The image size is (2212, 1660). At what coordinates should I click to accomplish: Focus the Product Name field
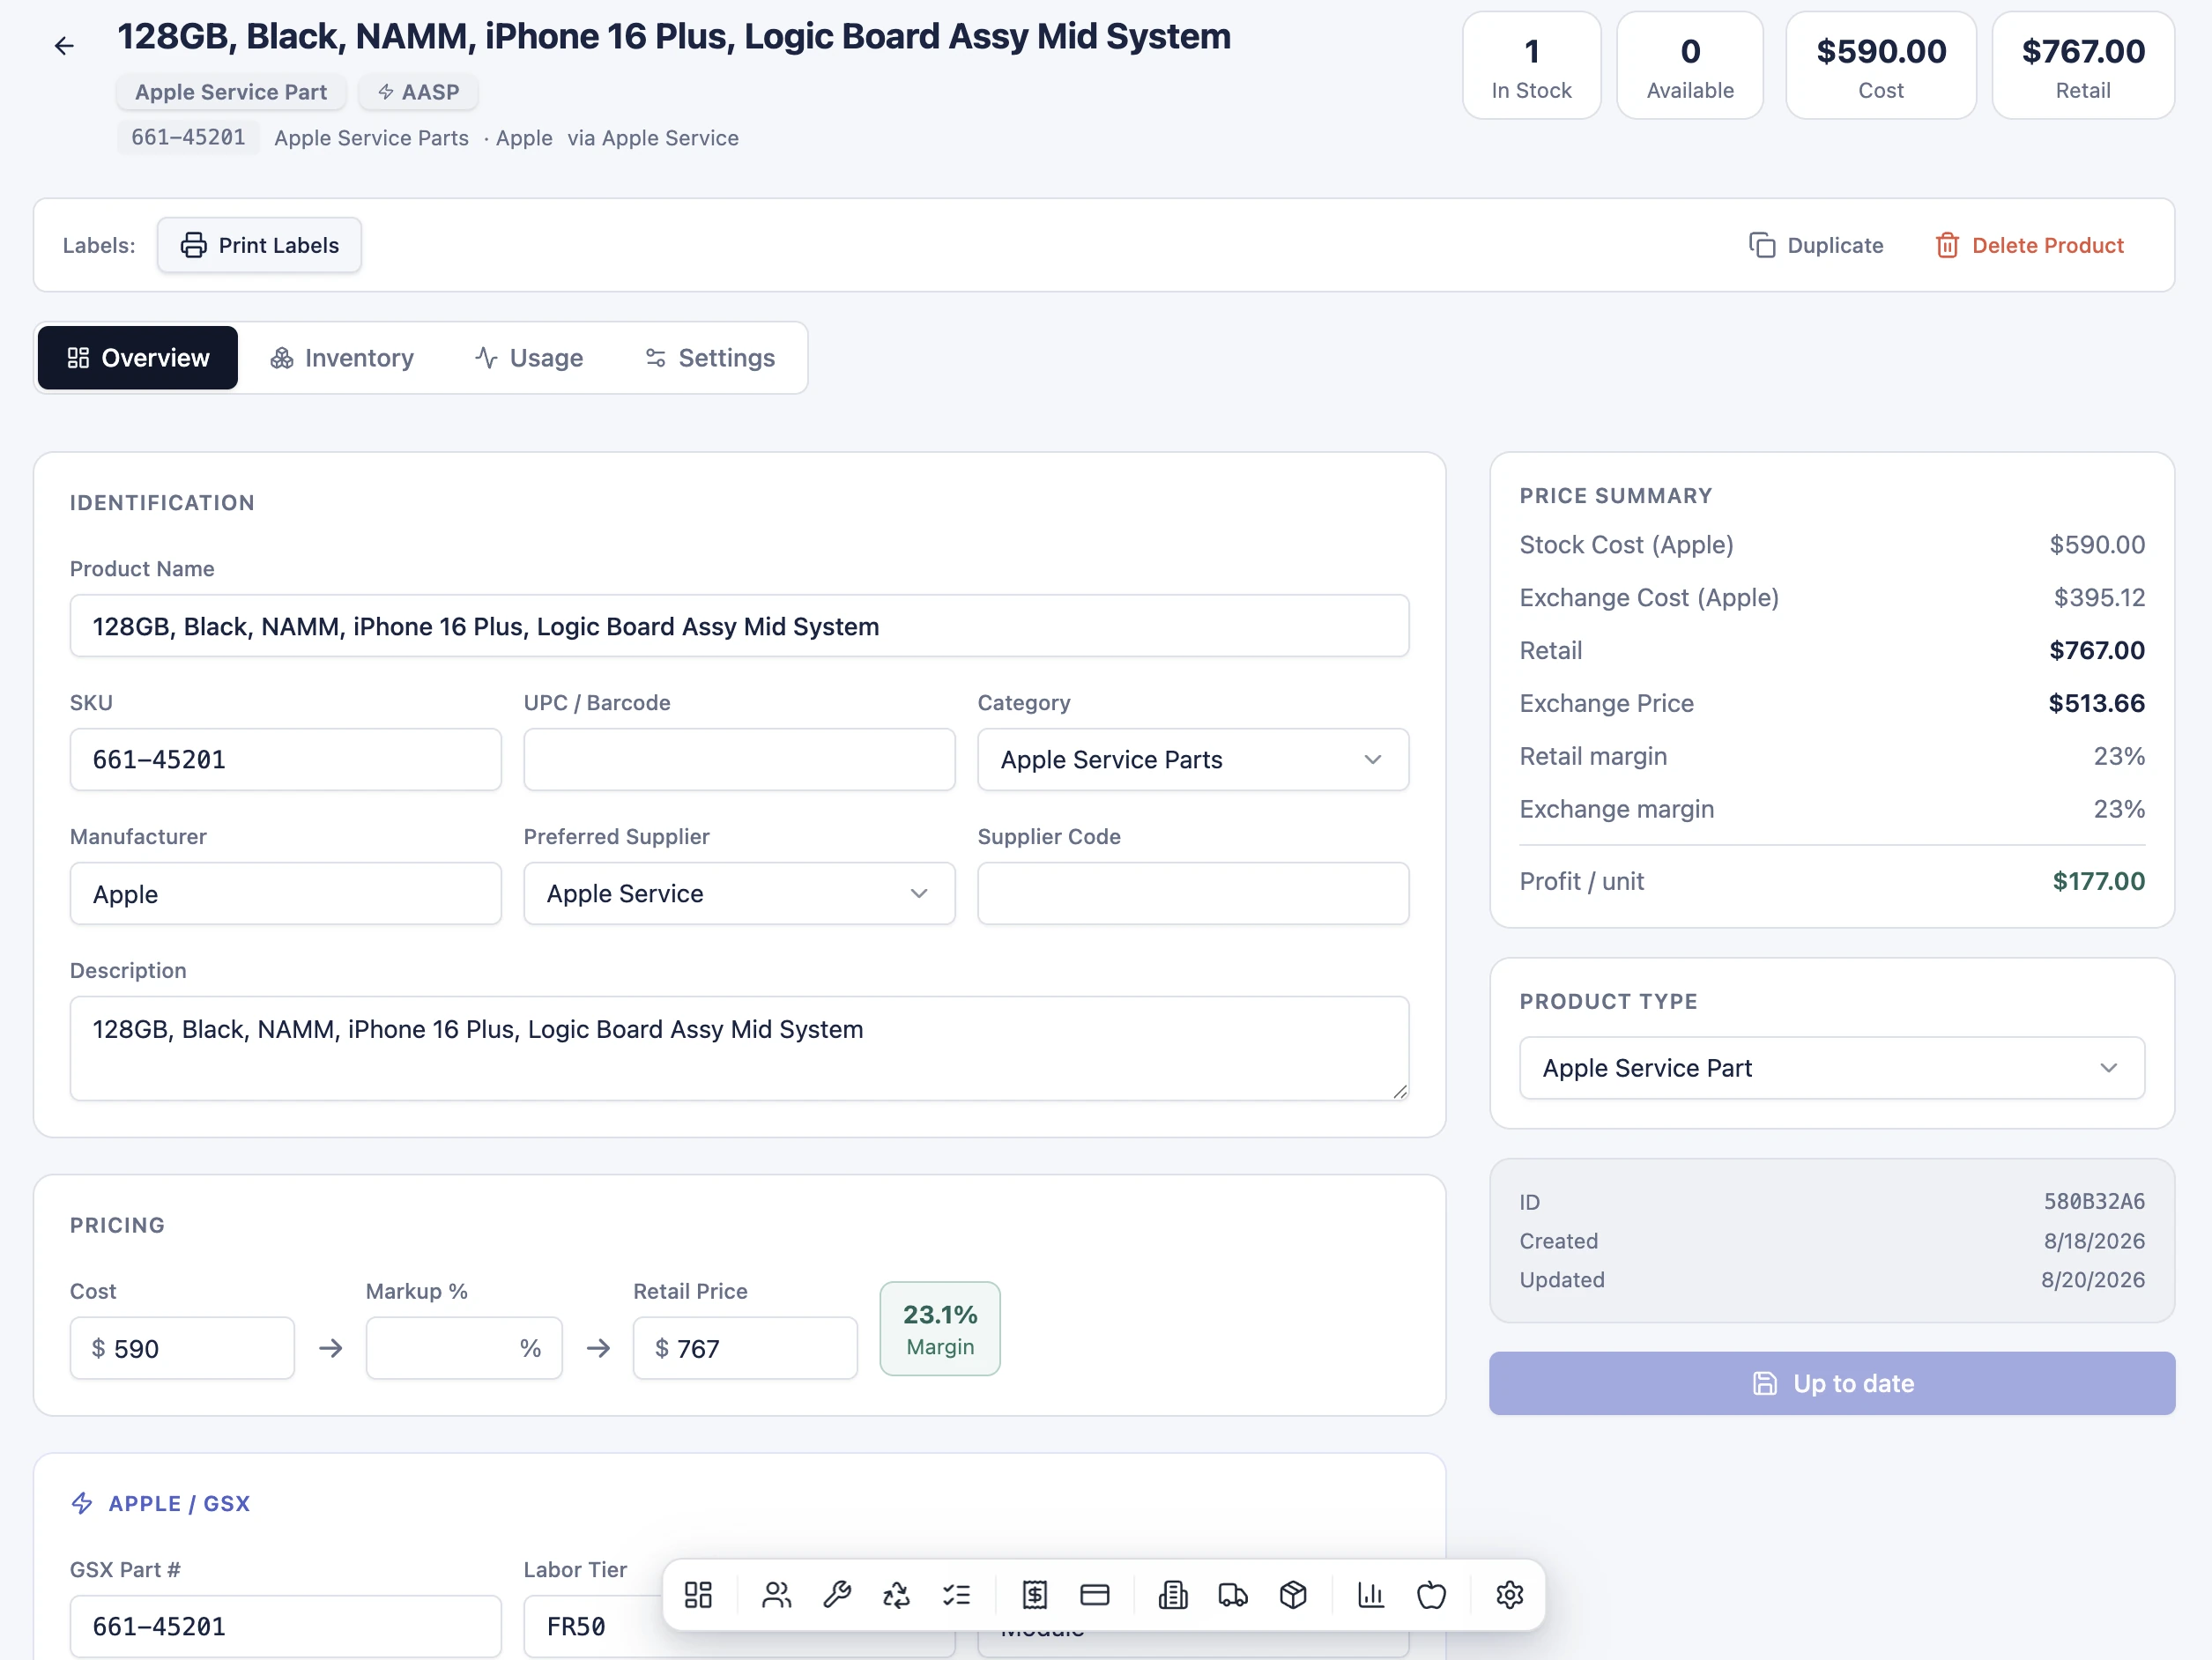tap(739, 626)
